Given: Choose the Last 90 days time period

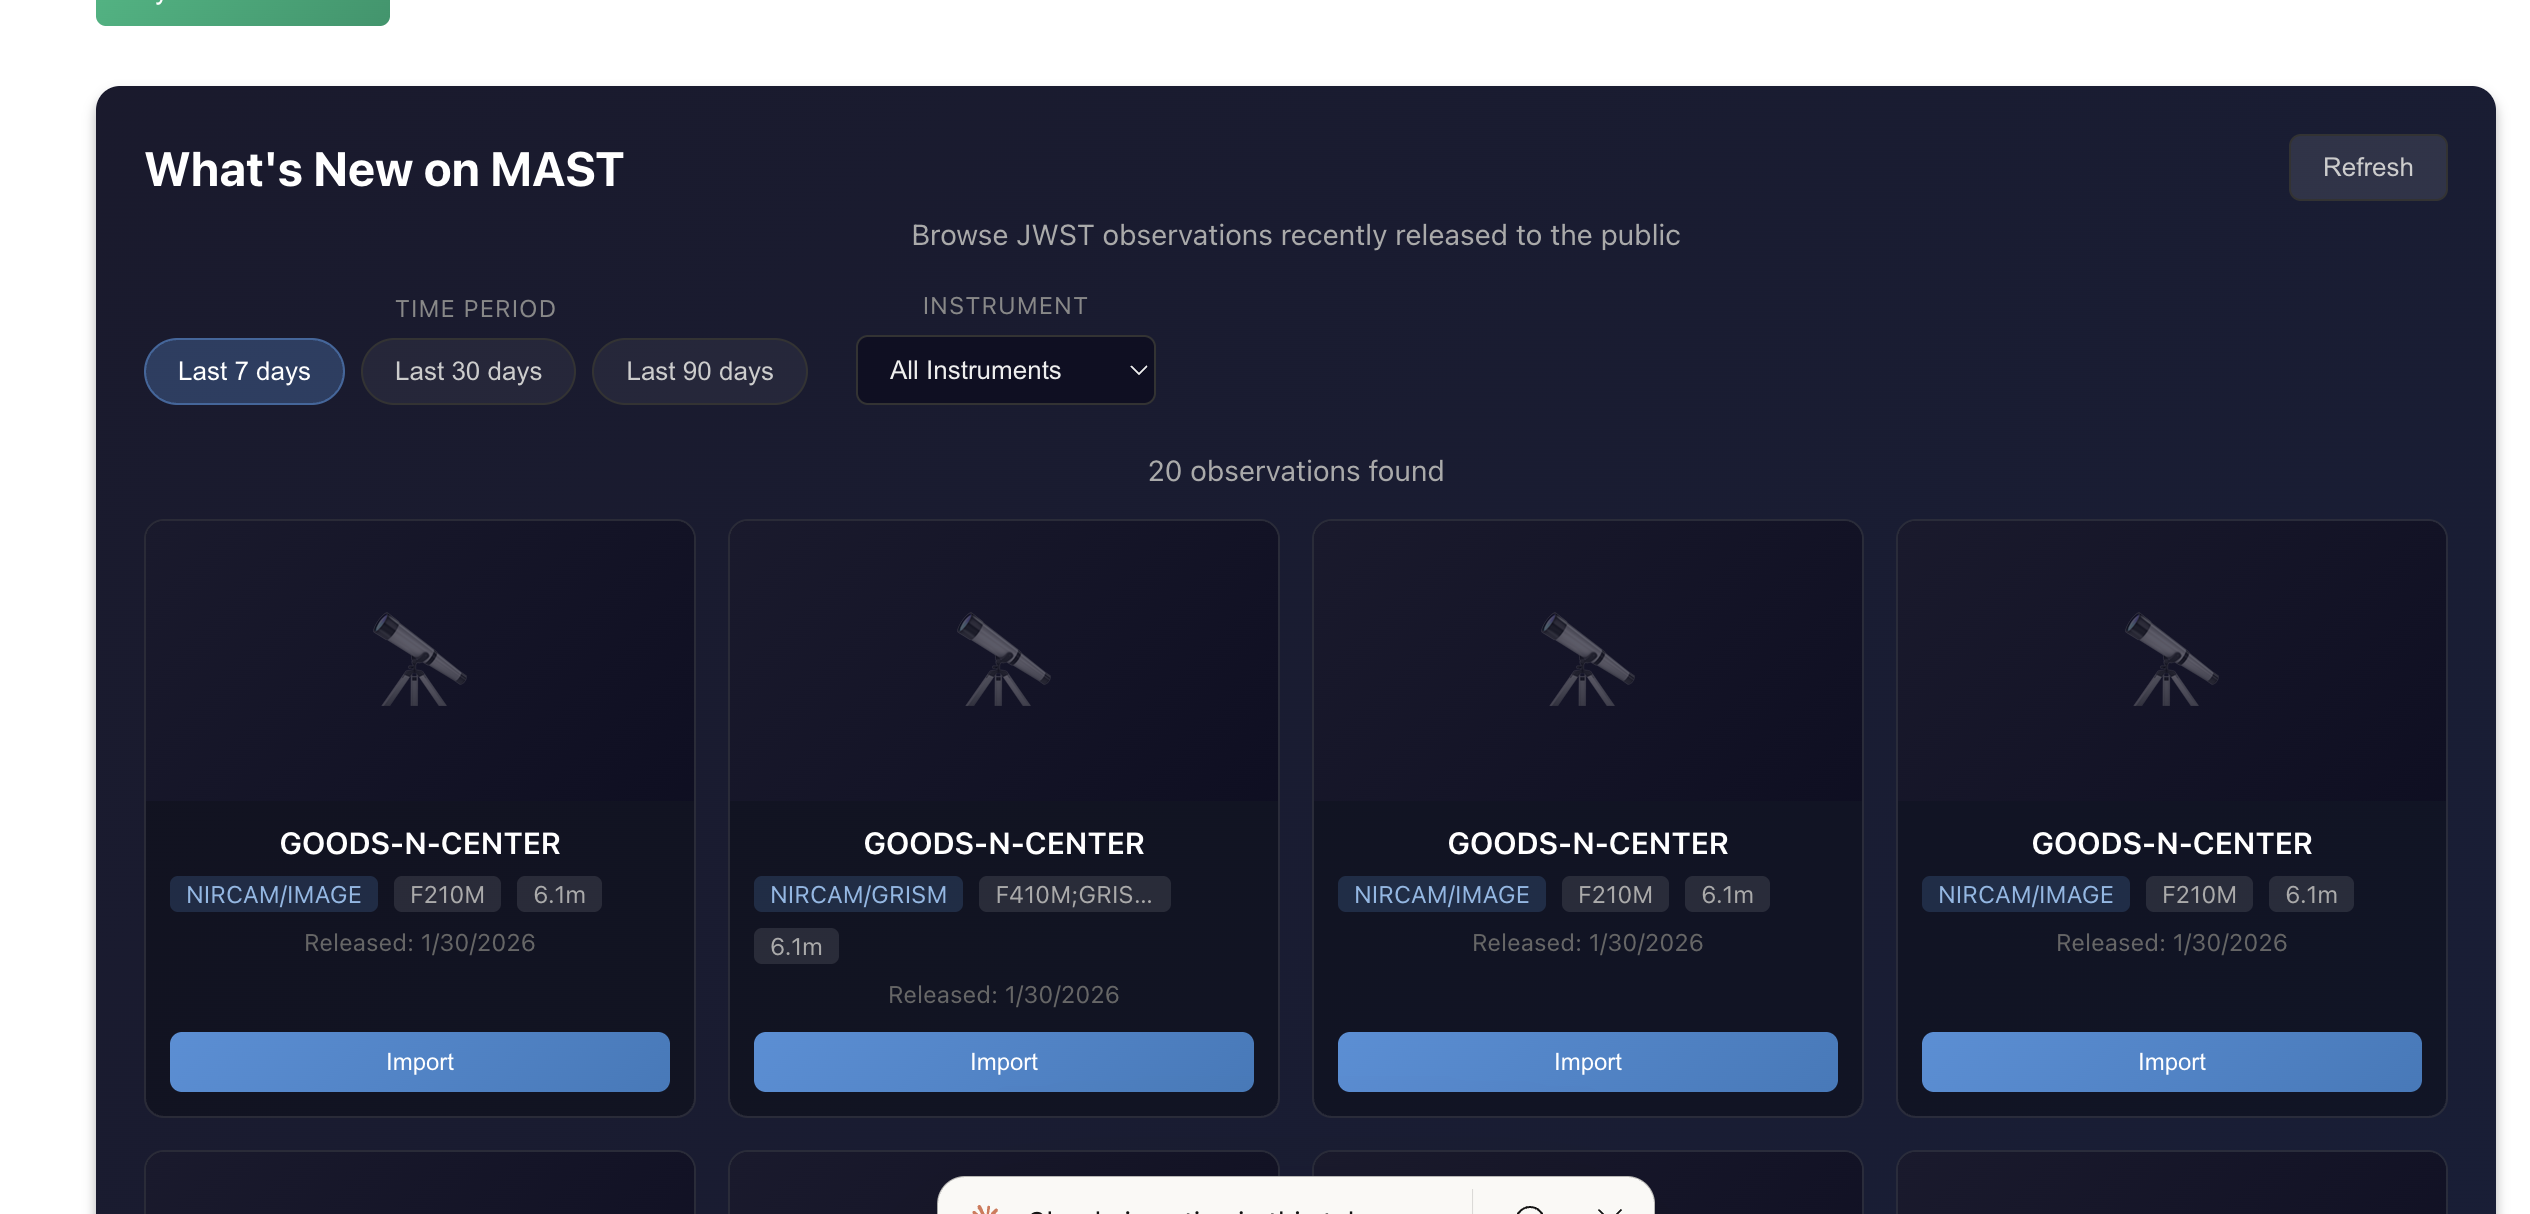Looking at the screenshot, I should coord(699,371).
